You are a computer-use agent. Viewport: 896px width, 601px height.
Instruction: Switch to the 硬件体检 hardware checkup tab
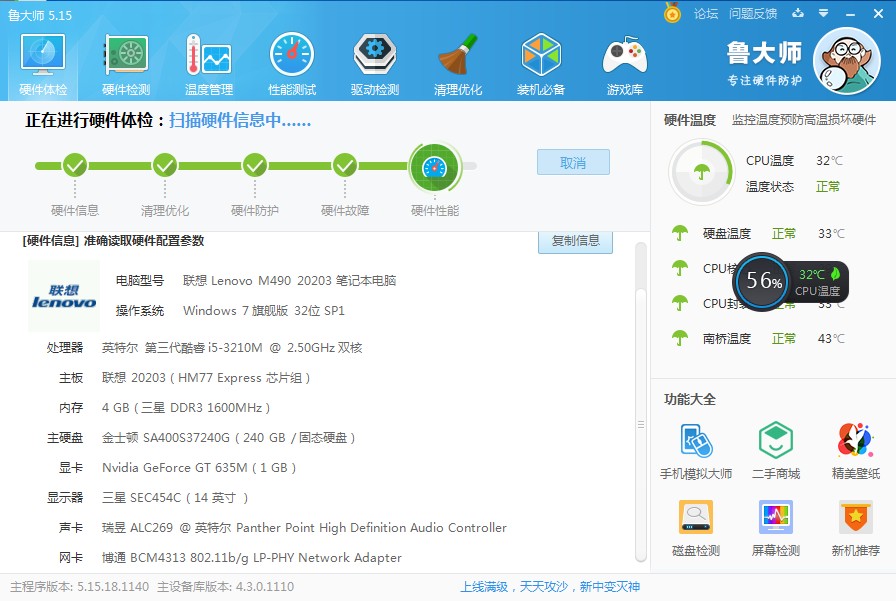[43, 63]
